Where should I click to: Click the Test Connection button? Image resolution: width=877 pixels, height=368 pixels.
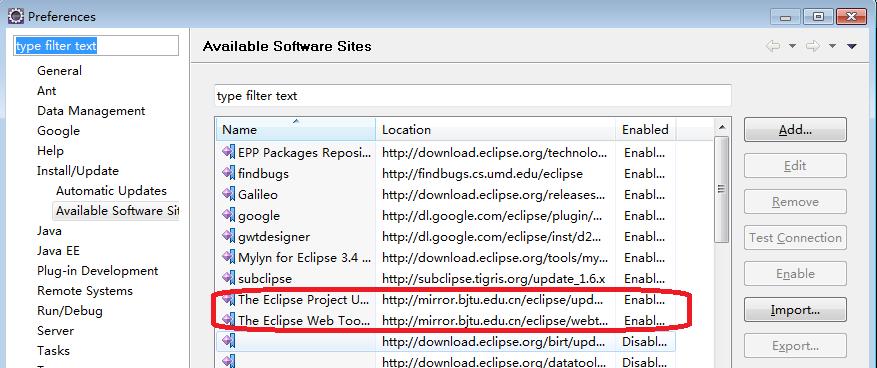coord(795,238)
